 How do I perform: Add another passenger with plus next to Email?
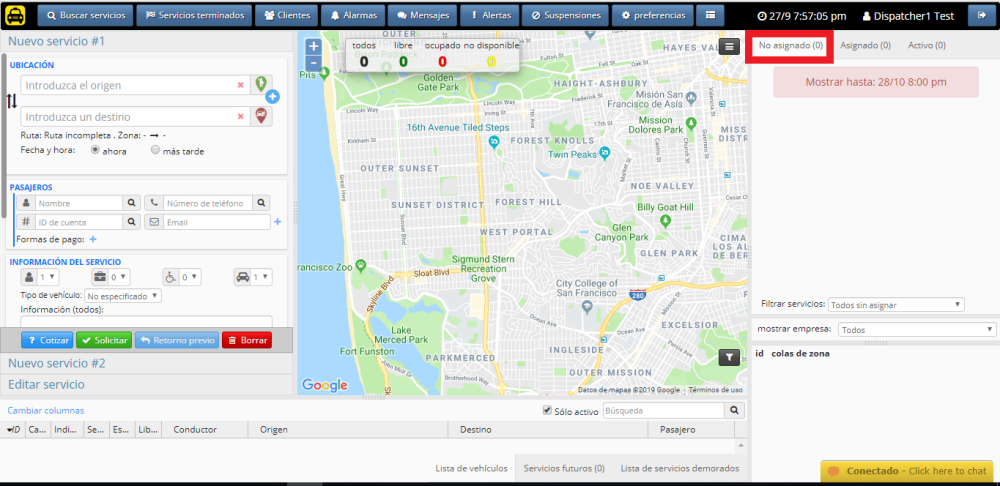277,222
